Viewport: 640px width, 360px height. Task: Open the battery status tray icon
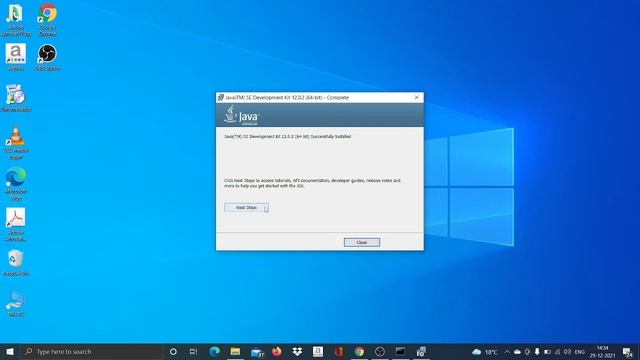[547, 351]
